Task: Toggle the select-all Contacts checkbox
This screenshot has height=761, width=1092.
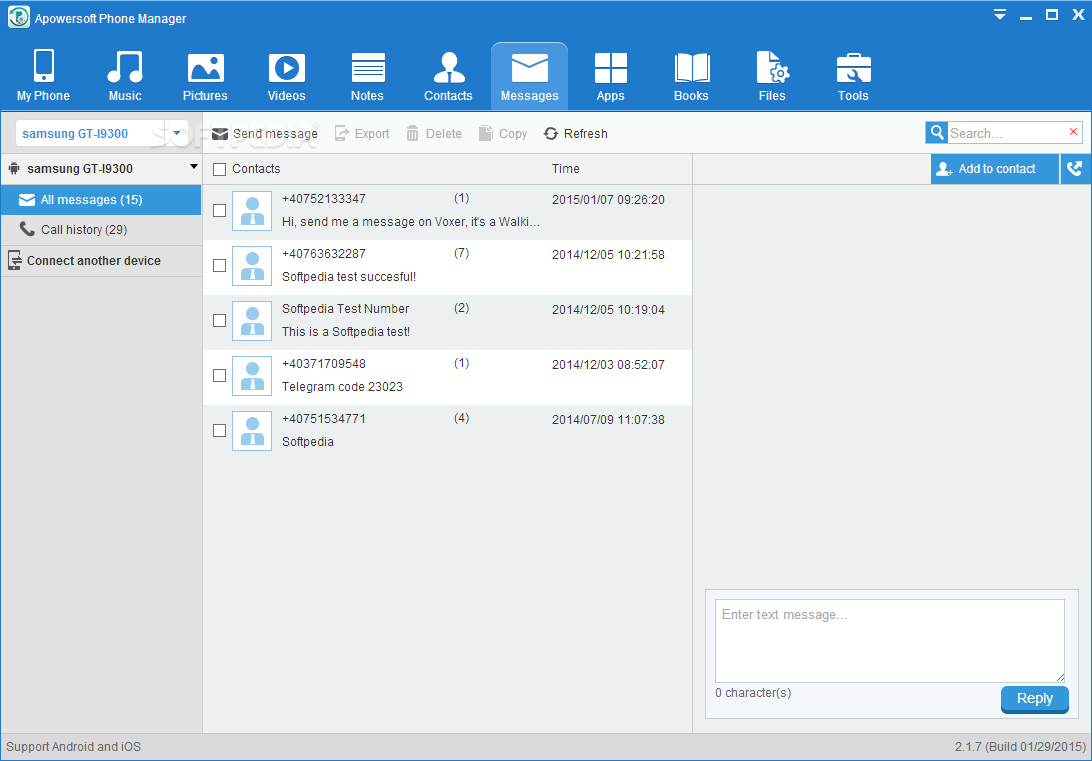Action: coord(219,169)
